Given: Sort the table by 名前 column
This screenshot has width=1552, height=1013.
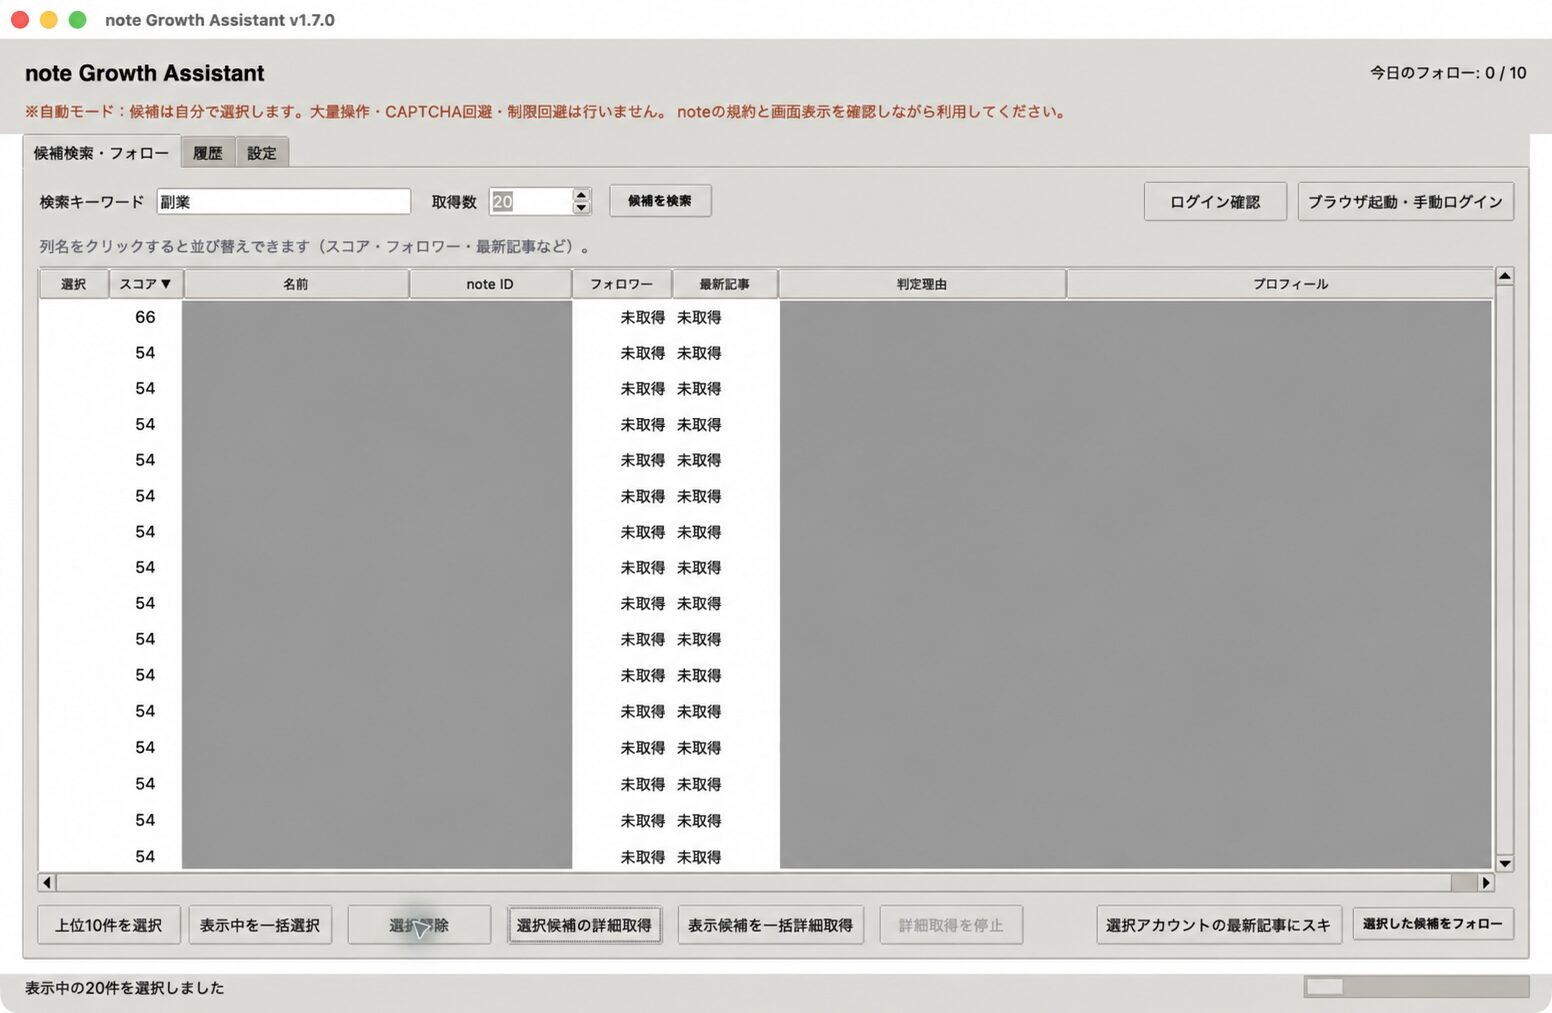Looking at the screenshot, I should click(x=296, y=284).
